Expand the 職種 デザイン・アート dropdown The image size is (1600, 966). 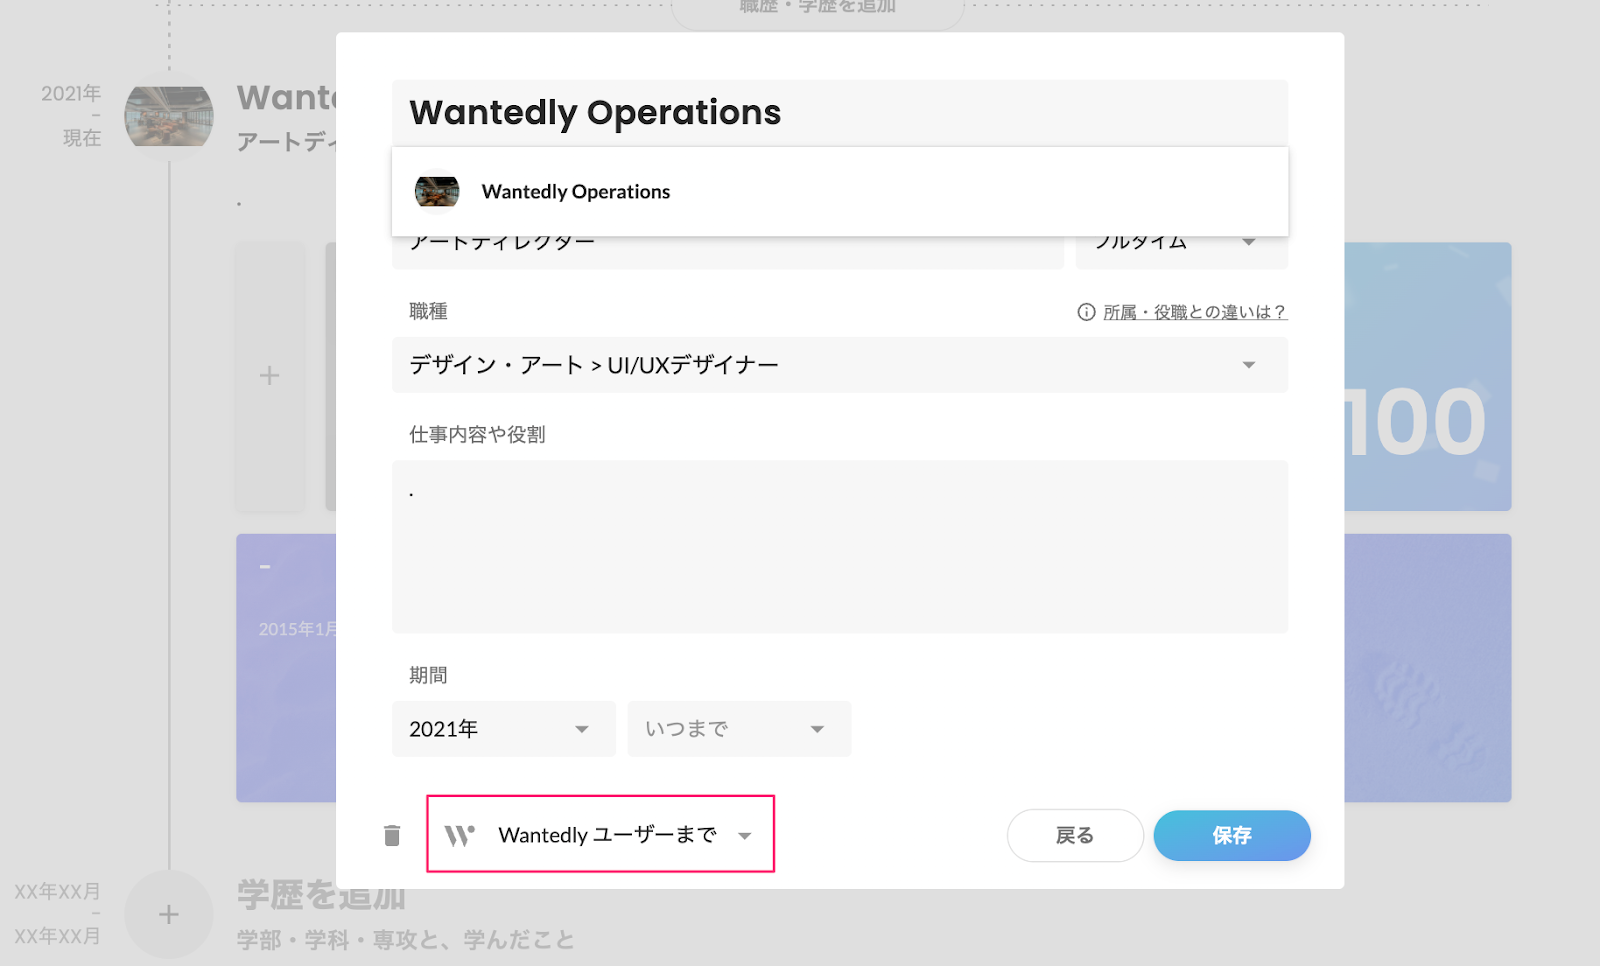(840, 365)
